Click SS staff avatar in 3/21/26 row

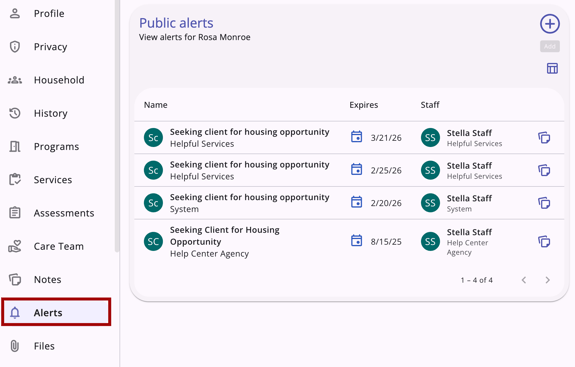[x=430, y=137]
